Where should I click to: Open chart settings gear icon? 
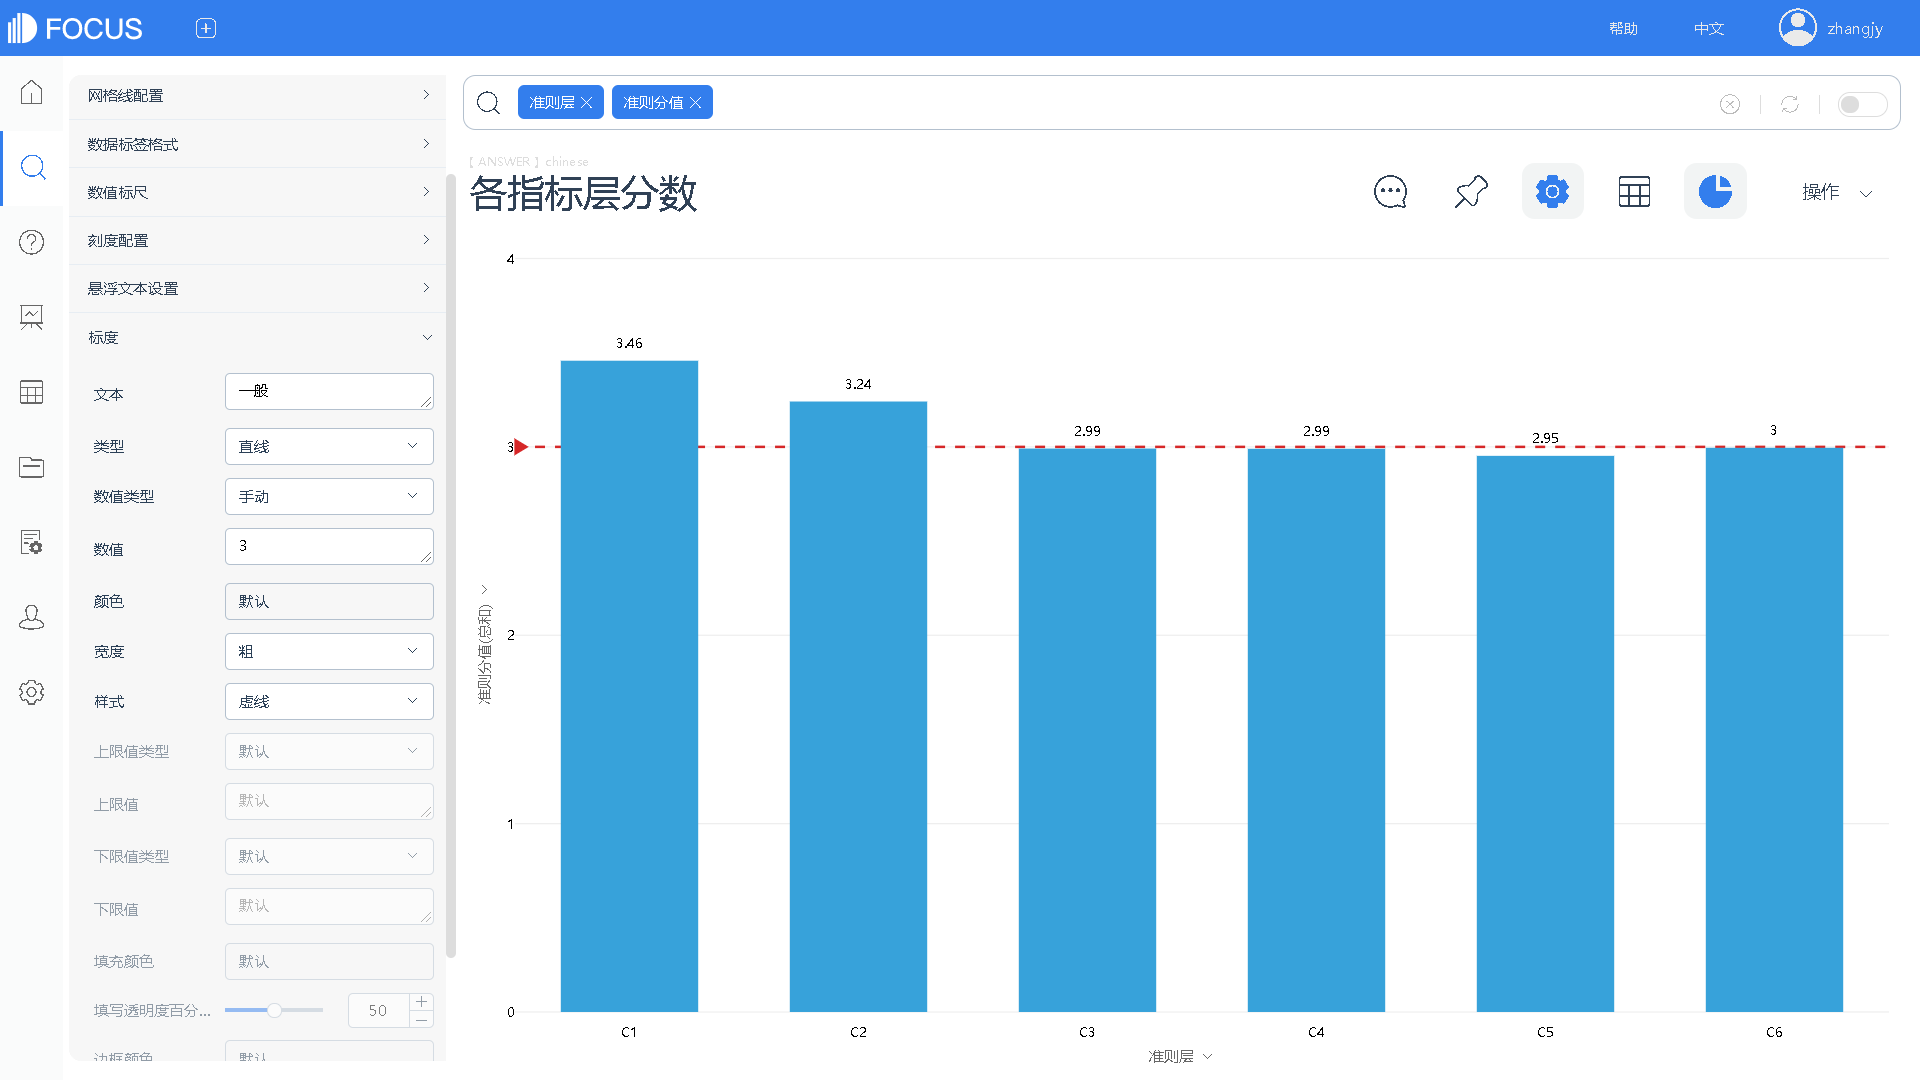(1552, 191)
